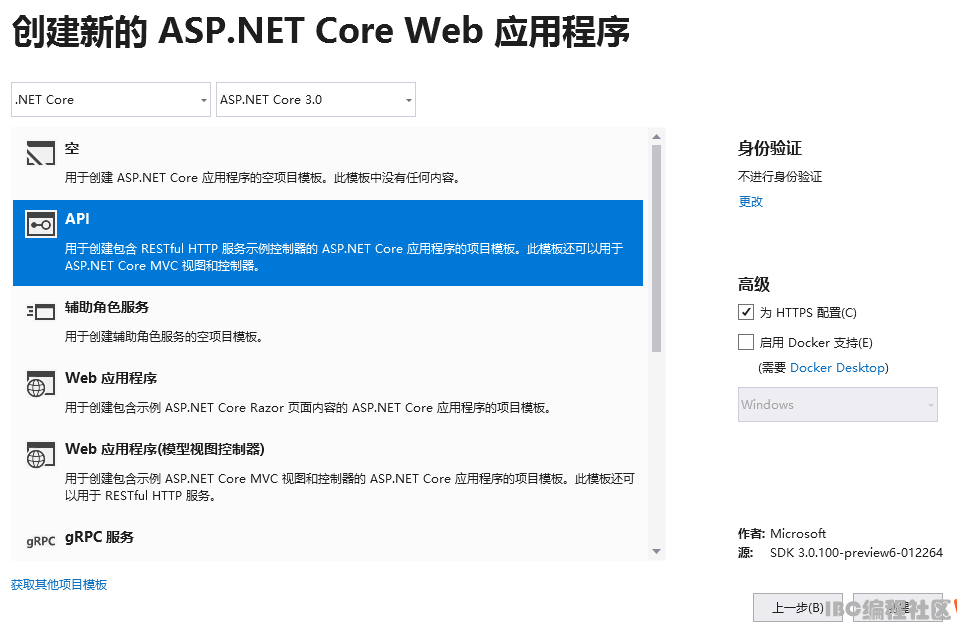Image resolution: width=957 pixels, height=634 pixels.
Task: Open the Docker Desktop link
Action: [837, 367]
